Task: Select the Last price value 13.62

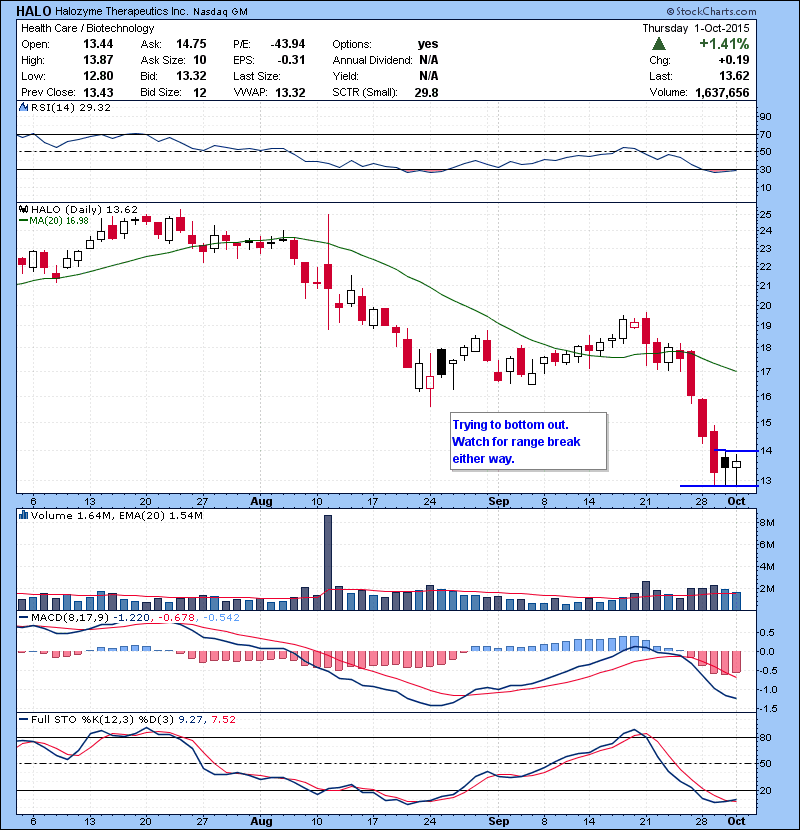Action: pyautogui.click(x=734, y=76)
